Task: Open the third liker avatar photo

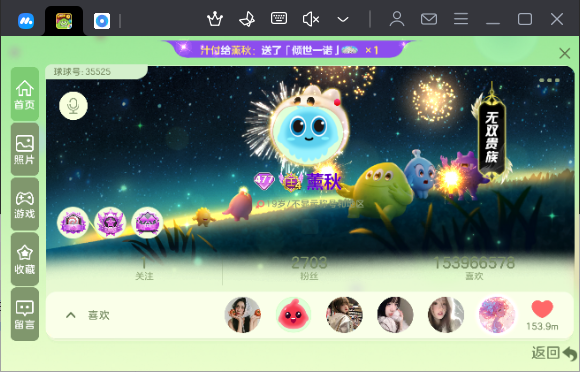Action: [344, 315]
